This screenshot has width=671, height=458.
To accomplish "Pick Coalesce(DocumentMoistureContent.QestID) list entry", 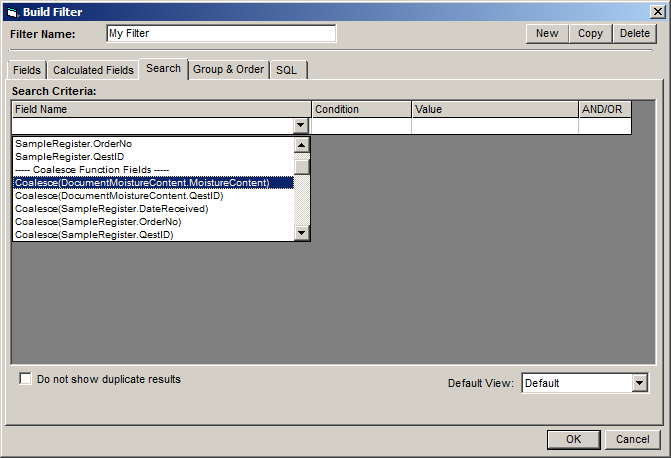I will (119, 196).
